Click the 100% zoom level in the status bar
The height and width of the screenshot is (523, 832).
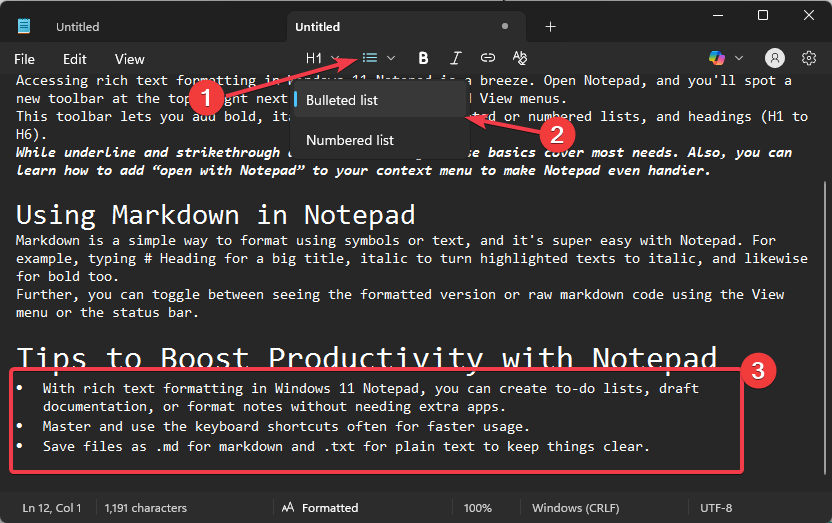tap(477, 507)
